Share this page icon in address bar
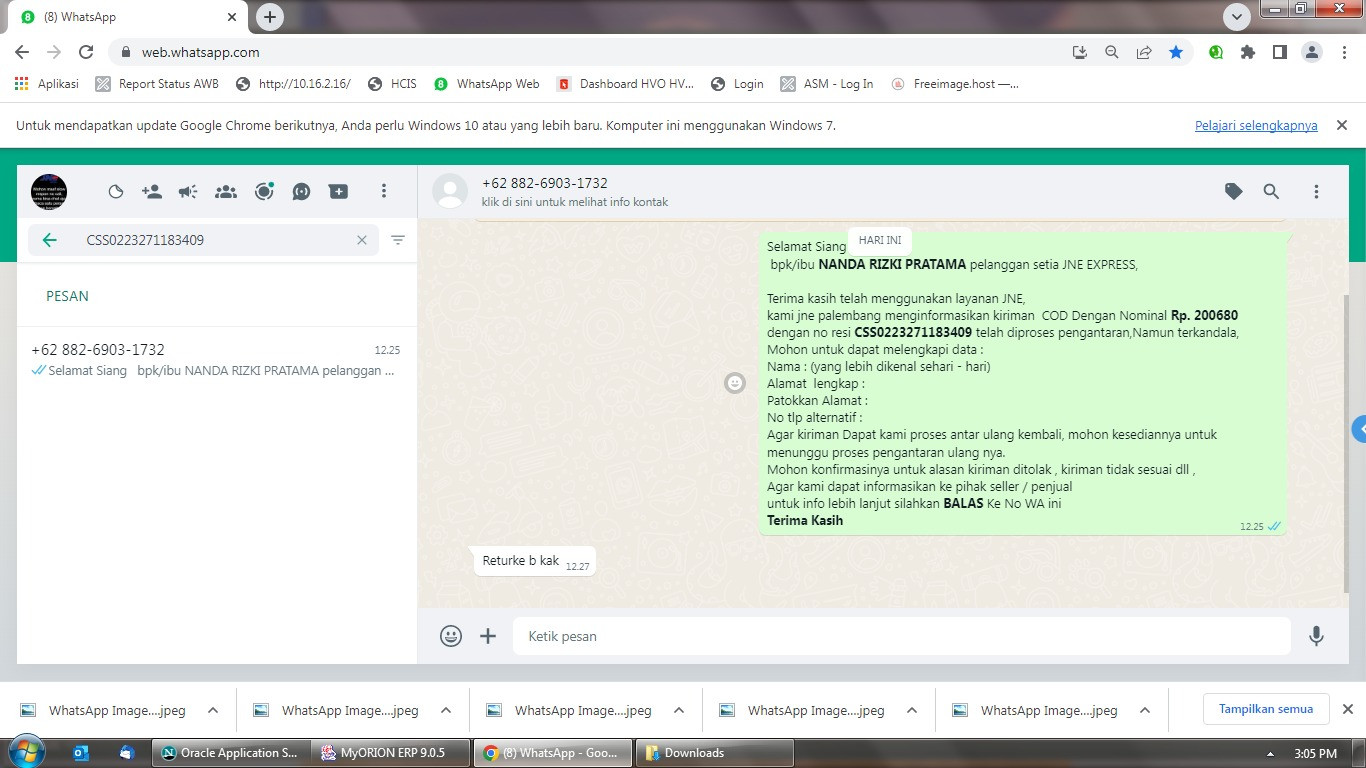This screenshot has height=768, width=1366. (1144, 52)
